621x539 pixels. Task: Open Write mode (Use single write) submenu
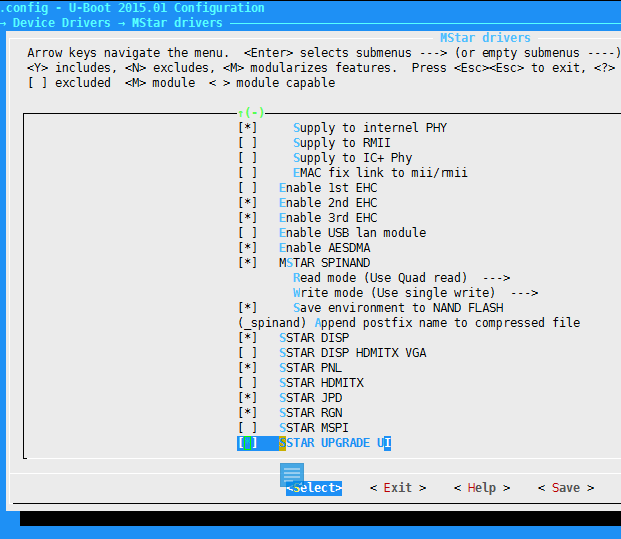click(415, 293)
